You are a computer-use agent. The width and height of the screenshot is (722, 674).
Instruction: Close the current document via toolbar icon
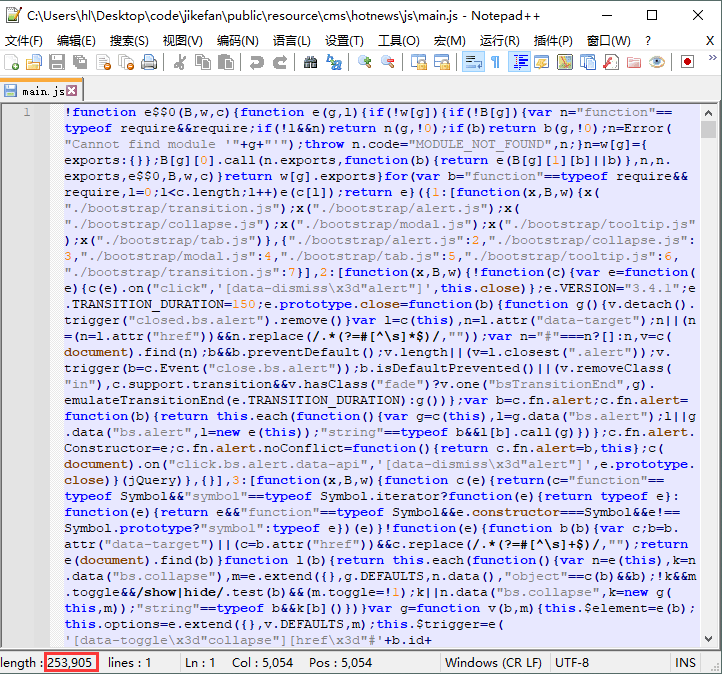(x=103, y=62)
